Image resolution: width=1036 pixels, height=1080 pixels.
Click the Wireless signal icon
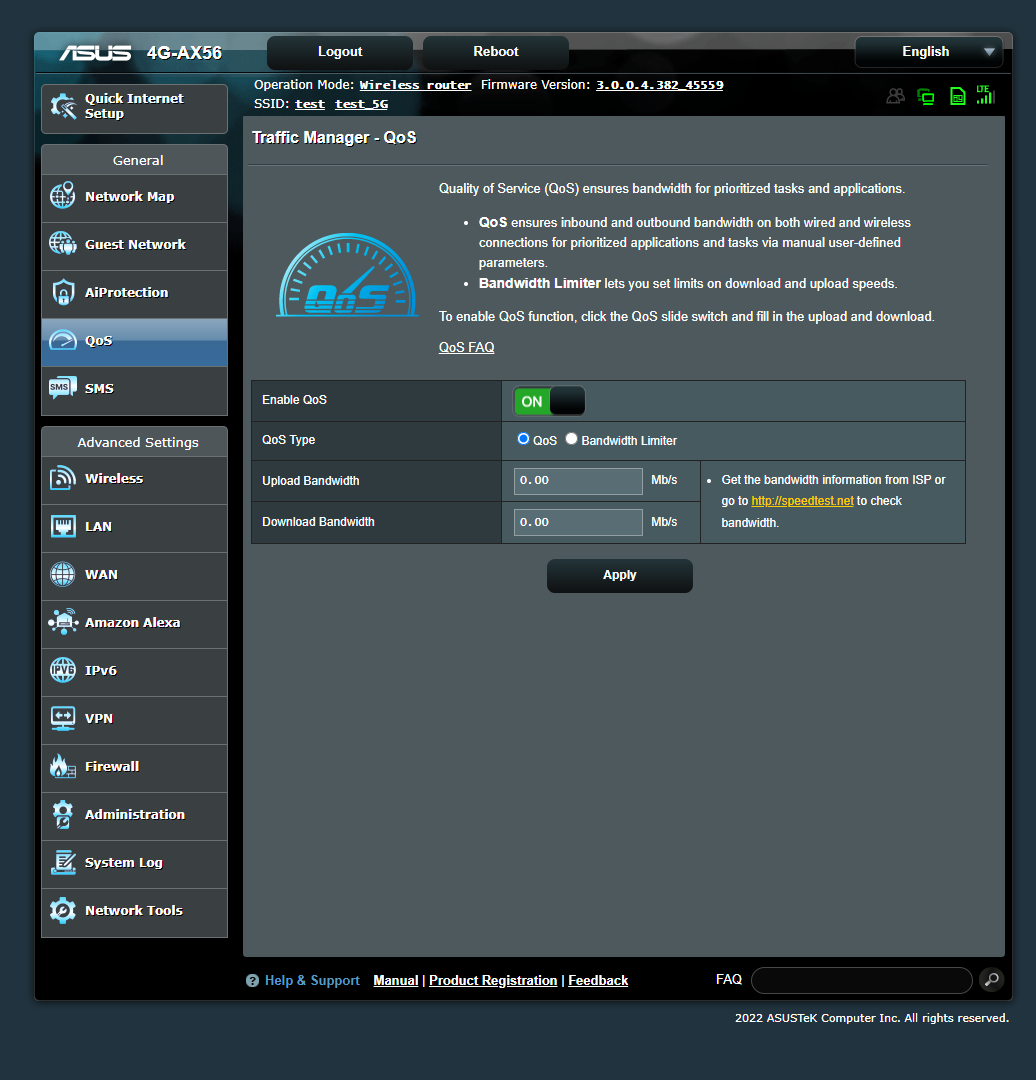tap(63, 477)
